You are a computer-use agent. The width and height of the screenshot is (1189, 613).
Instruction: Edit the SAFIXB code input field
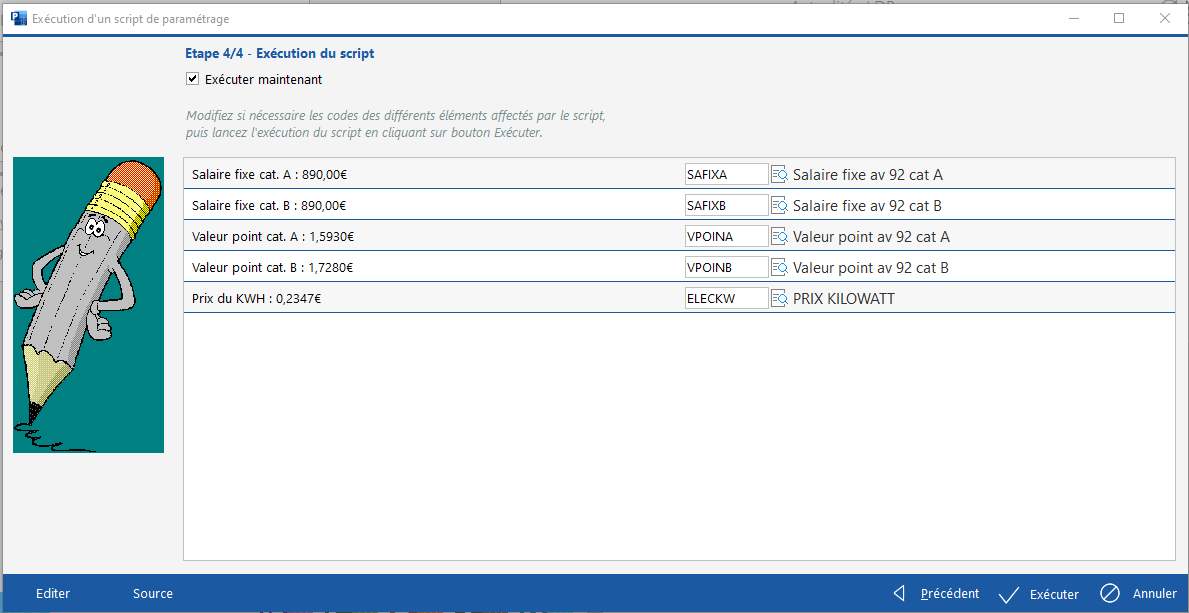[726, 206]
